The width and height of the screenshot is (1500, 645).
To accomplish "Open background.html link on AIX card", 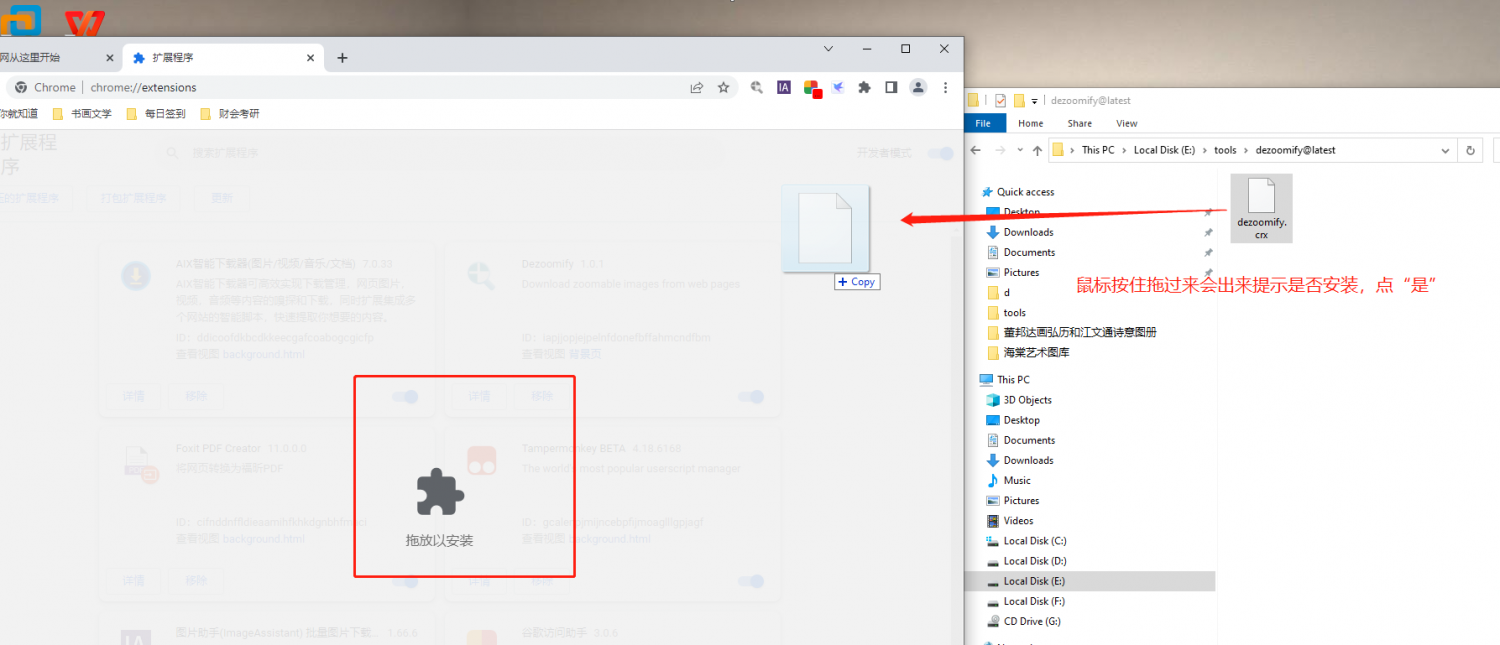I will pos(264,354).
